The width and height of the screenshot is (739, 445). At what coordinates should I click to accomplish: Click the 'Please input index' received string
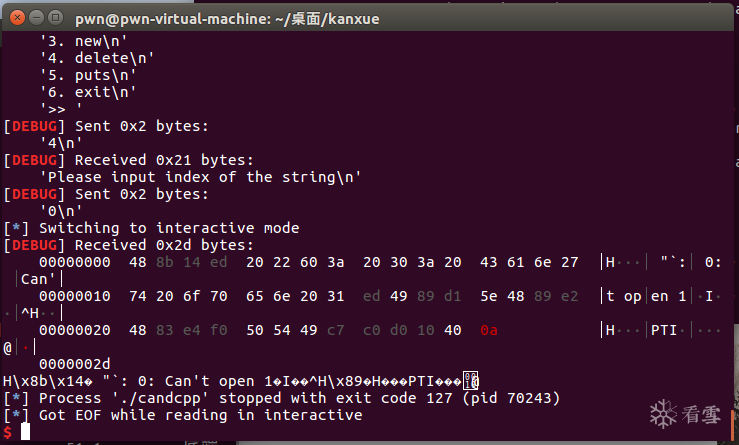point(200,177)
